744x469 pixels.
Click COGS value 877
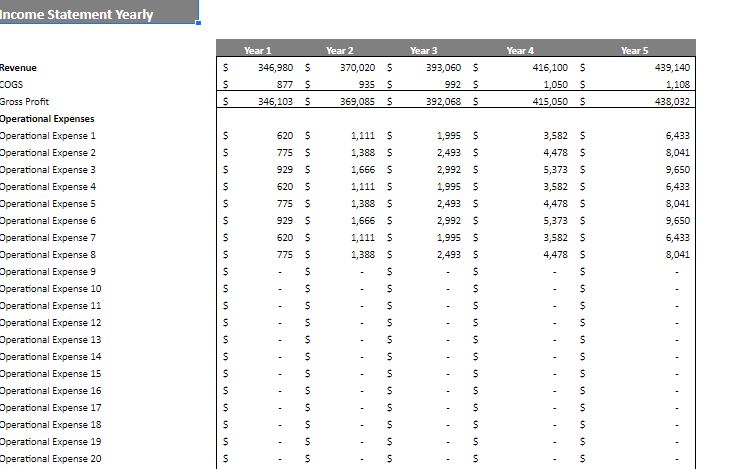click(285, 84)
